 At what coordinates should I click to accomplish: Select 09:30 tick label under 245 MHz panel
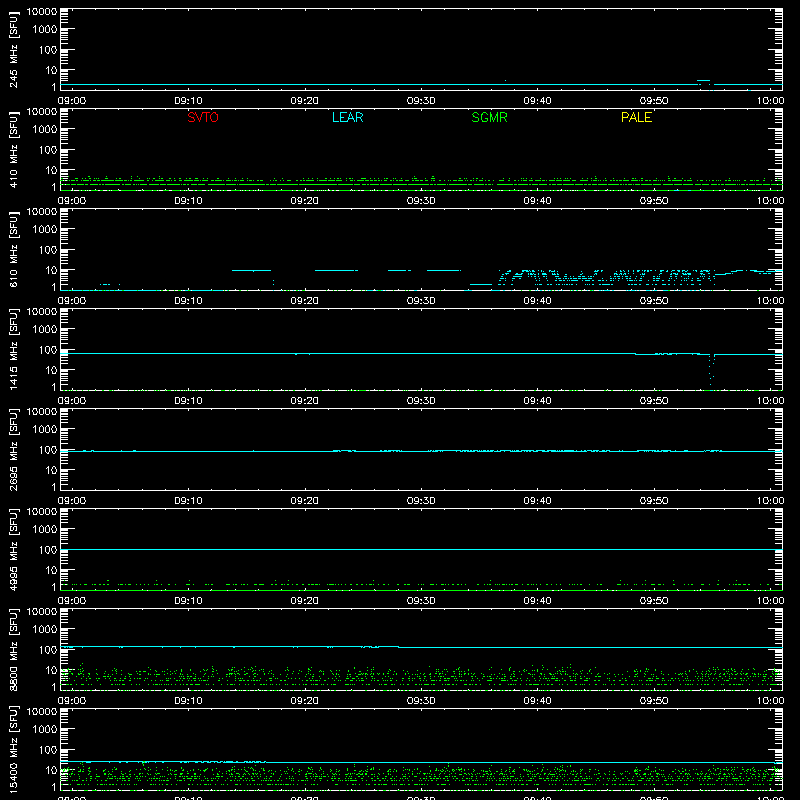pyautogui.click(x=421, y=101)
